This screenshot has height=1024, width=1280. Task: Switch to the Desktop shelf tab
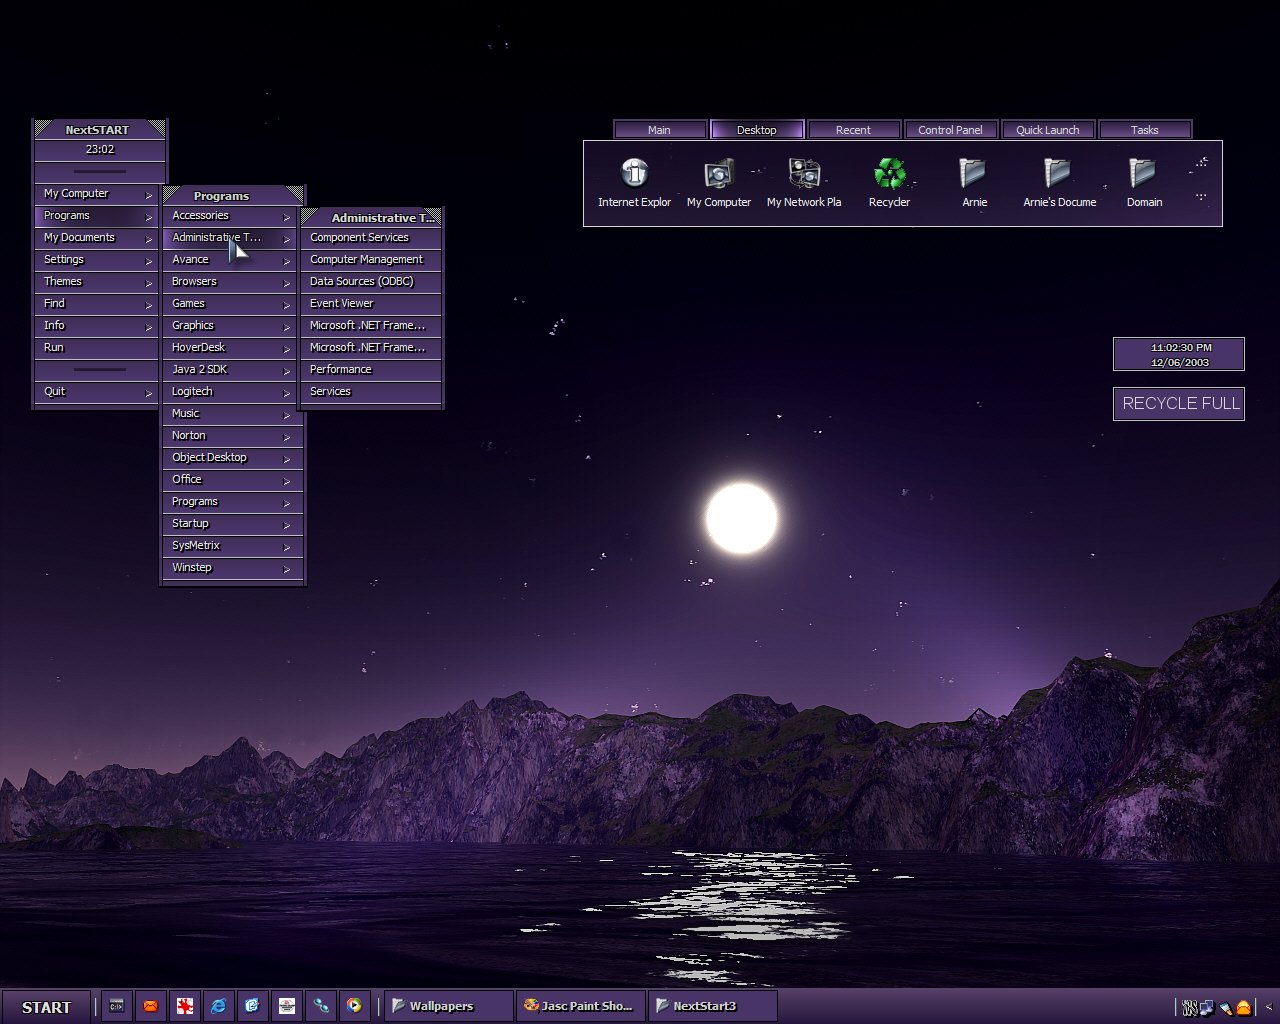[757, 130]
